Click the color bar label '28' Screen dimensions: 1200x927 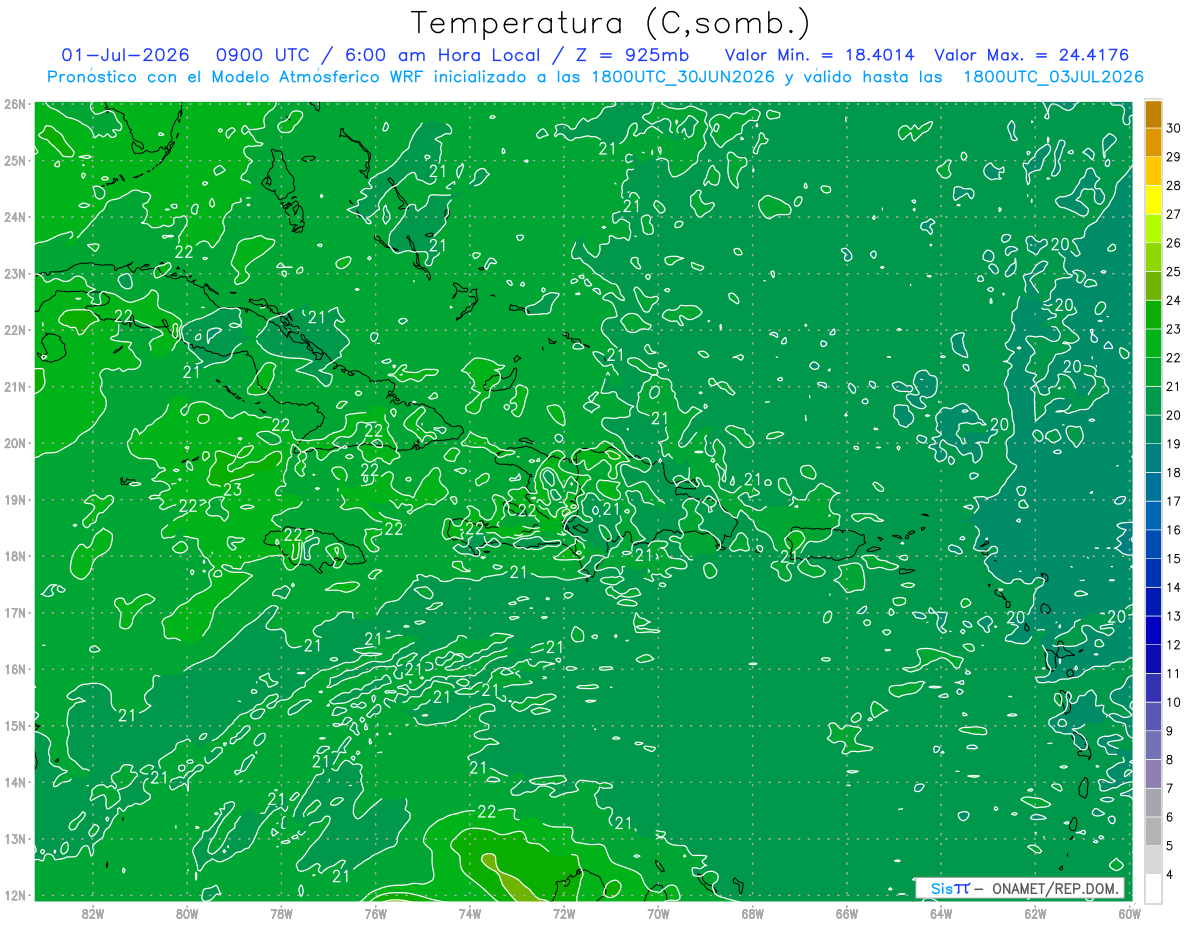click(x=1174, y=185)
